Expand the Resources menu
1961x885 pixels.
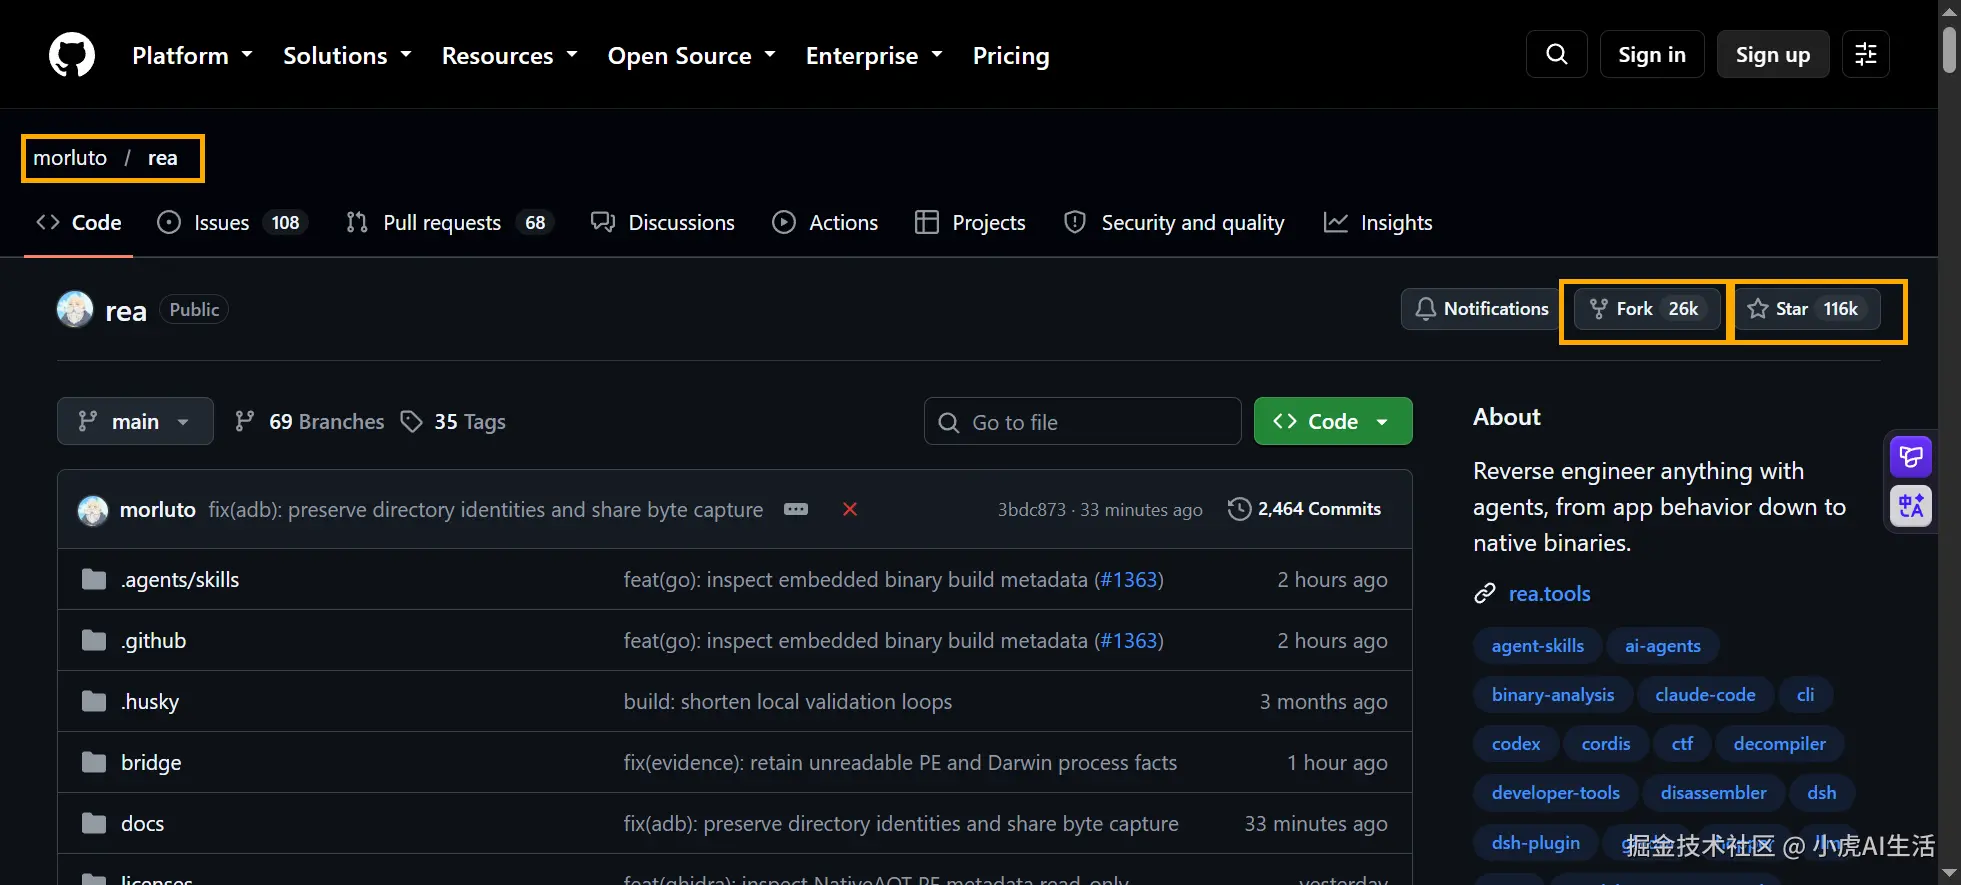click(510, 55)
